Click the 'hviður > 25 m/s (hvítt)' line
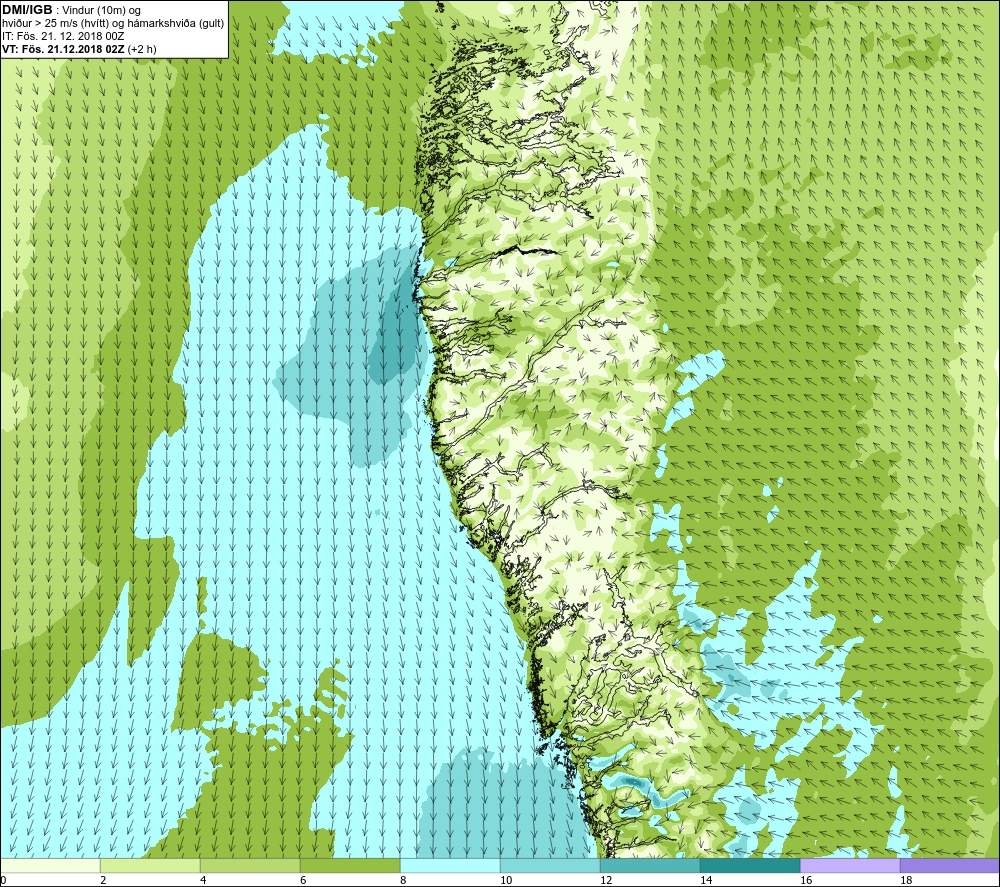Screen dimensions: 1000x887 pos(112,24)
